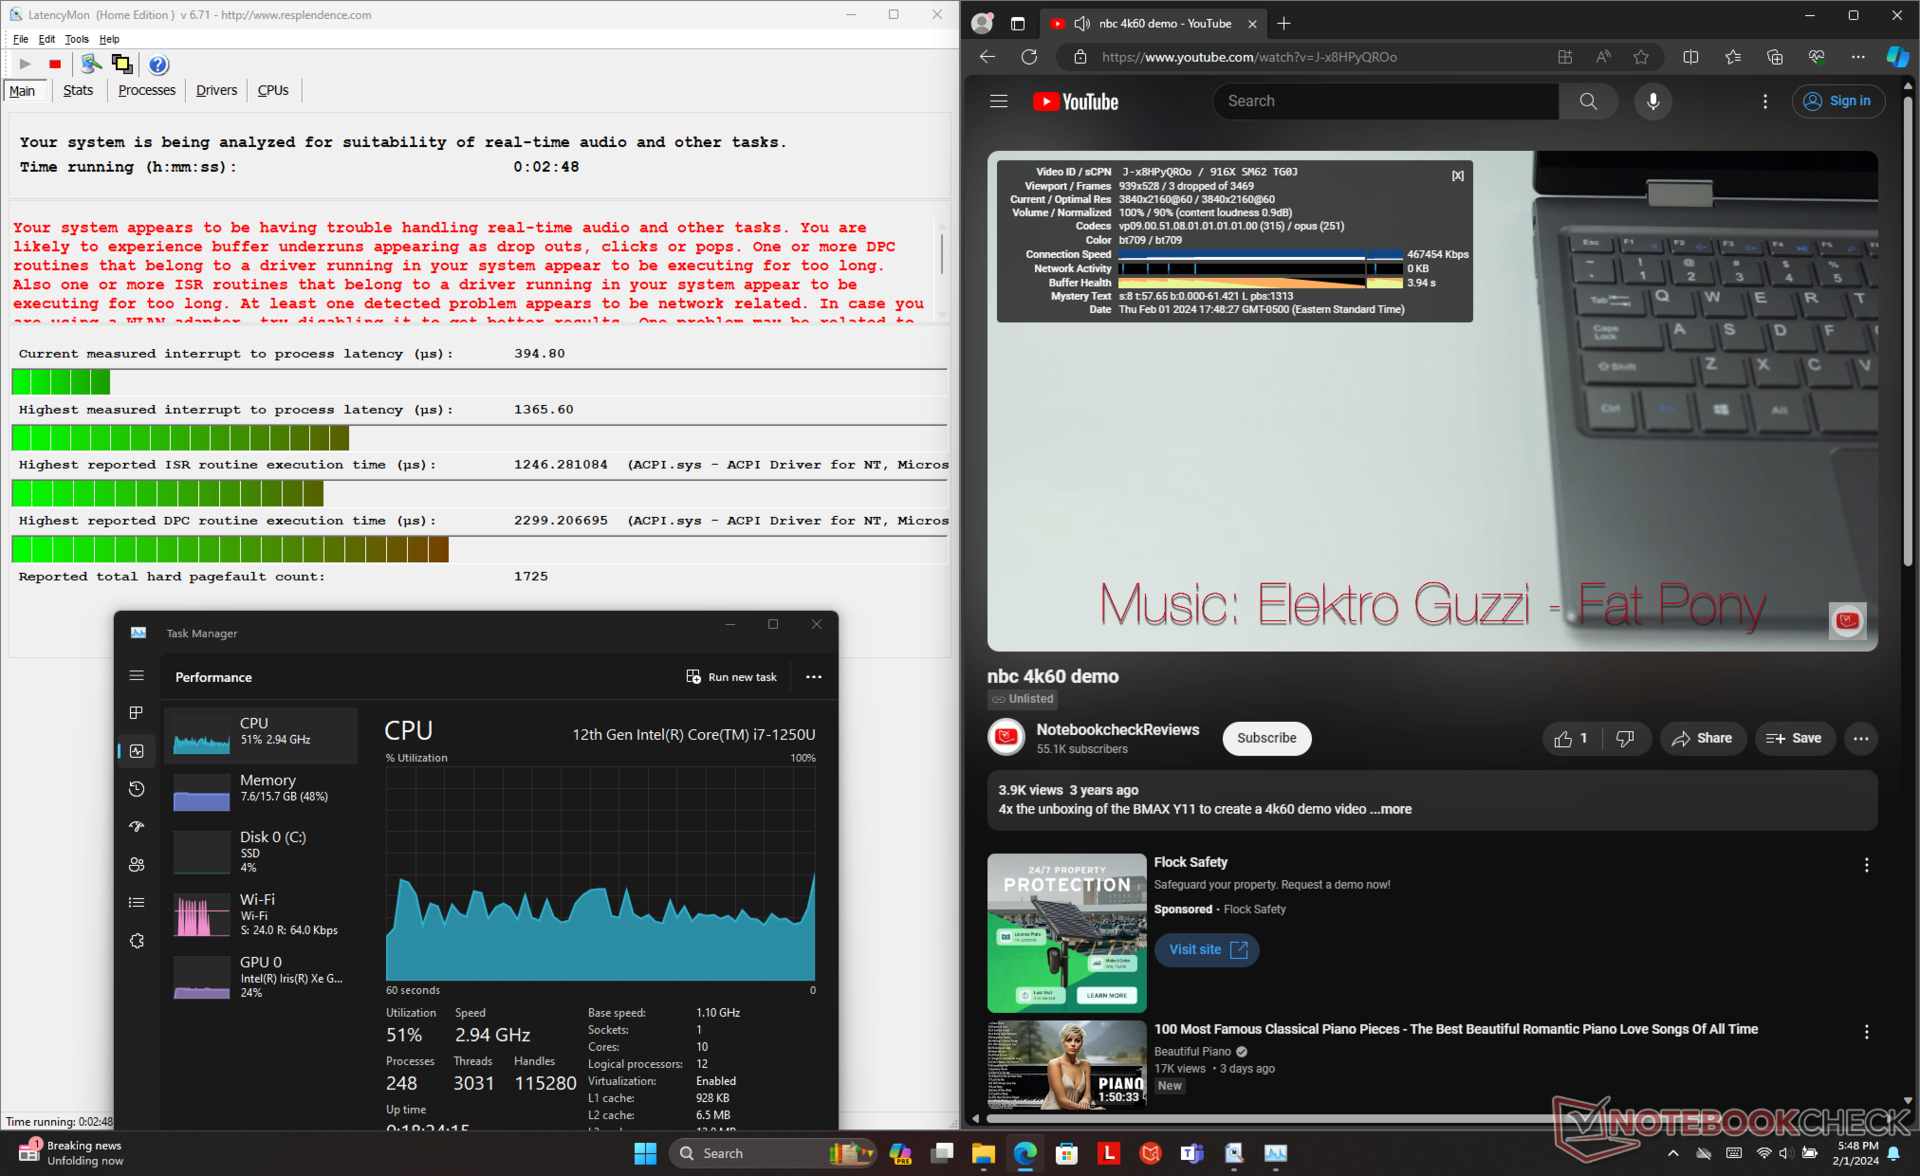
Task: Open Edge split screen icon
Action: click(1691, 57)
